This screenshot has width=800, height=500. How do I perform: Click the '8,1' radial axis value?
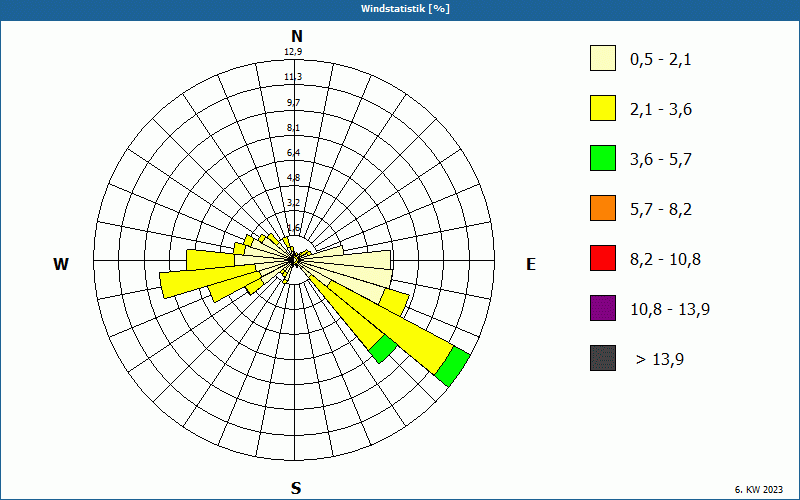pos(293,128)
